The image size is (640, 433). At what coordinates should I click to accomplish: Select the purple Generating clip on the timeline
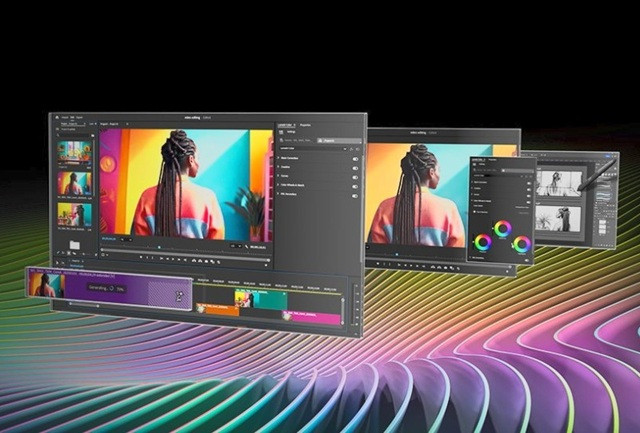click(109, 288)
